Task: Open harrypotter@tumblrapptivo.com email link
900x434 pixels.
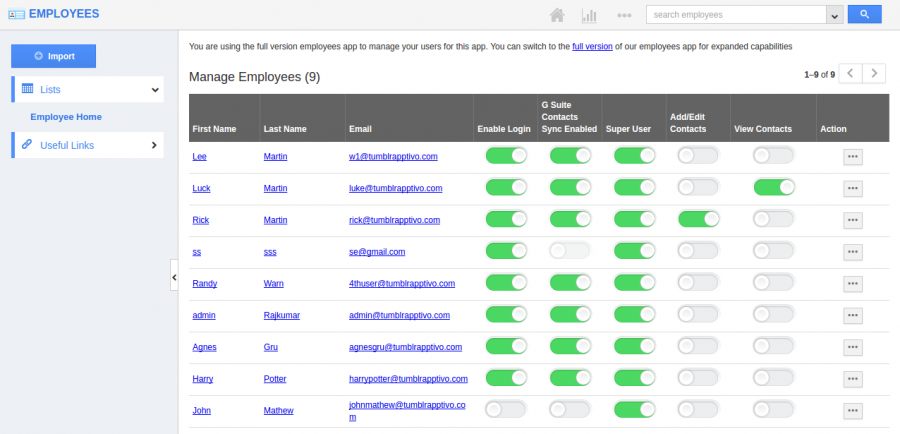Action: pyautogui.click(x=408, y=379)
